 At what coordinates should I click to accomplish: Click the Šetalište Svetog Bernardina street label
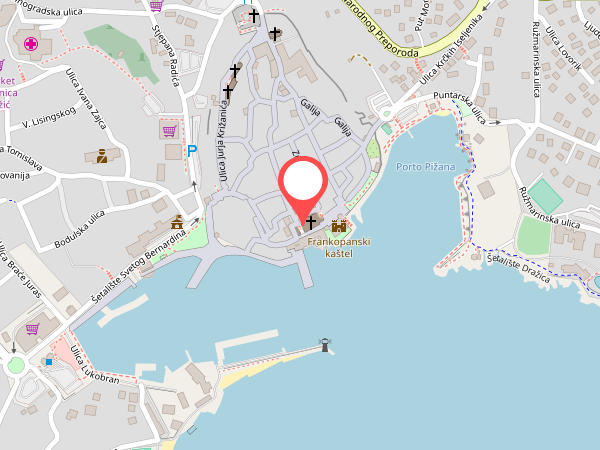click(139, 267)
